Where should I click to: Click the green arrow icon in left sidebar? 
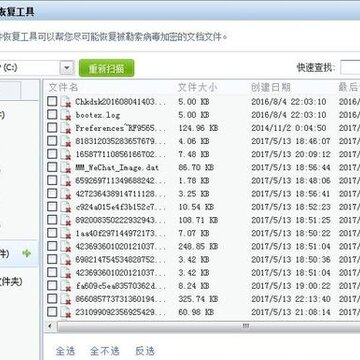(x=27, y=254)
